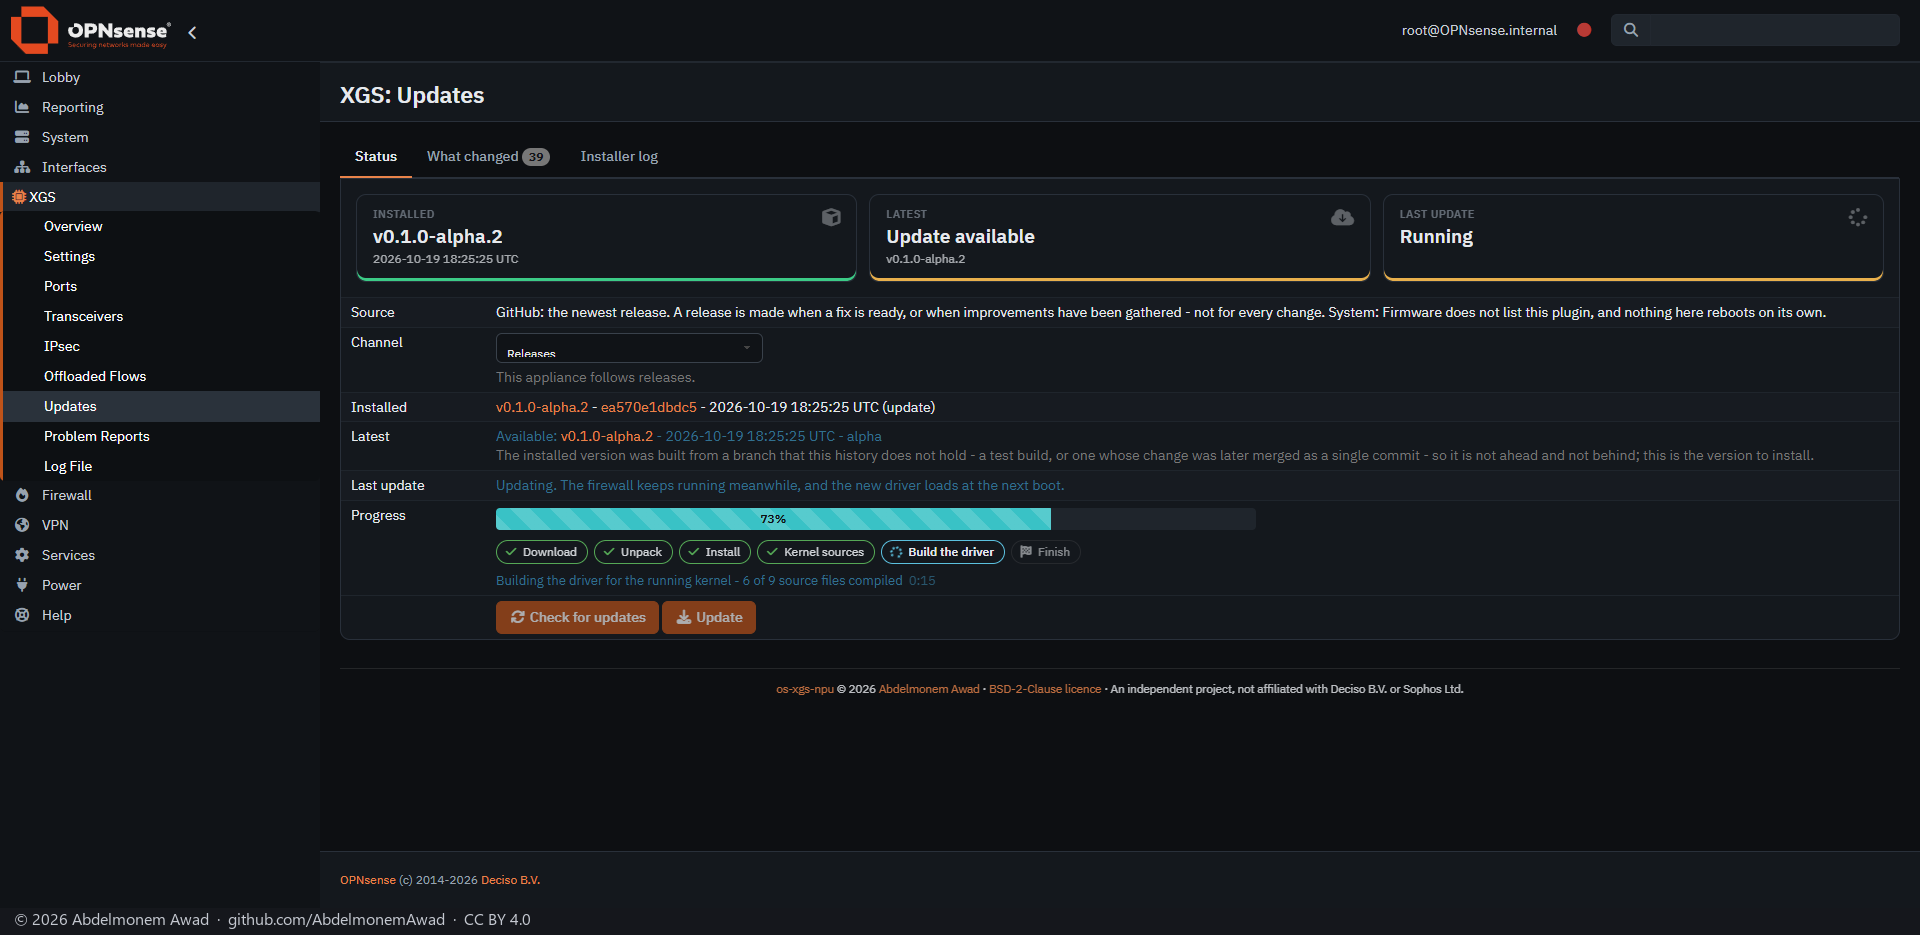Open Problem Reports in XGS menu
Screen dimensions: 1920x935
pos(162,436)
